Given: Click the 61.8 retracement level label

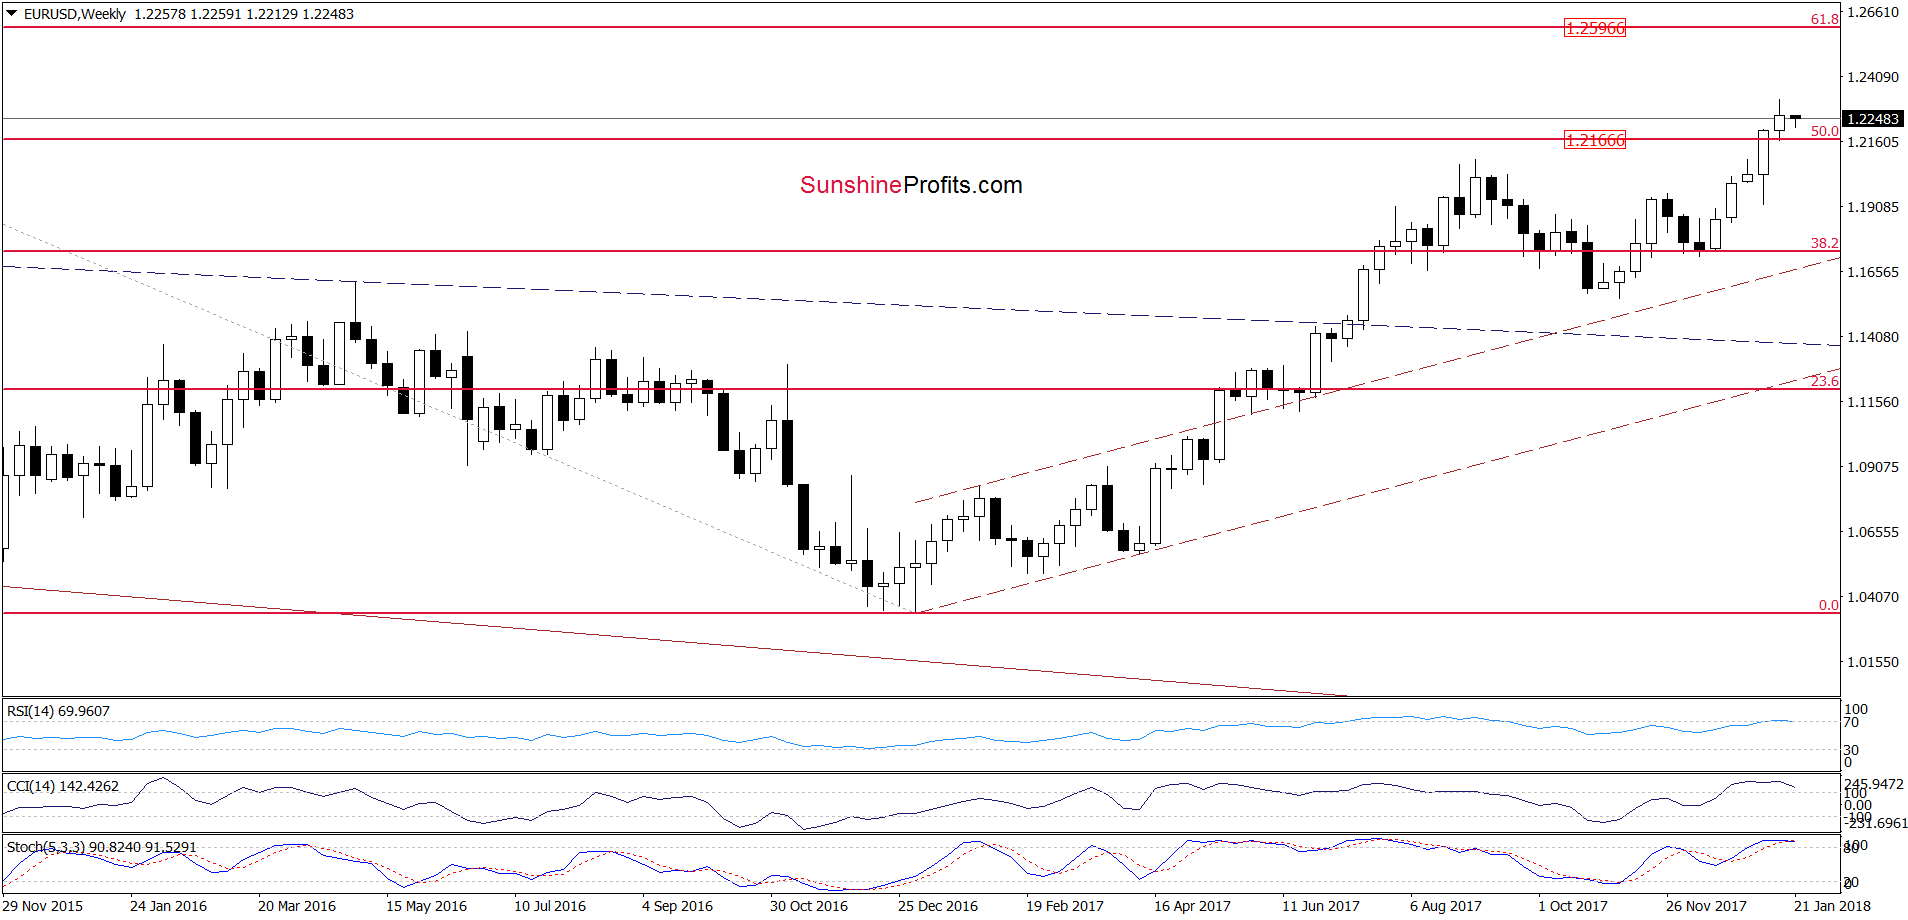Looking at the screenshot, I should [1825, 19].
